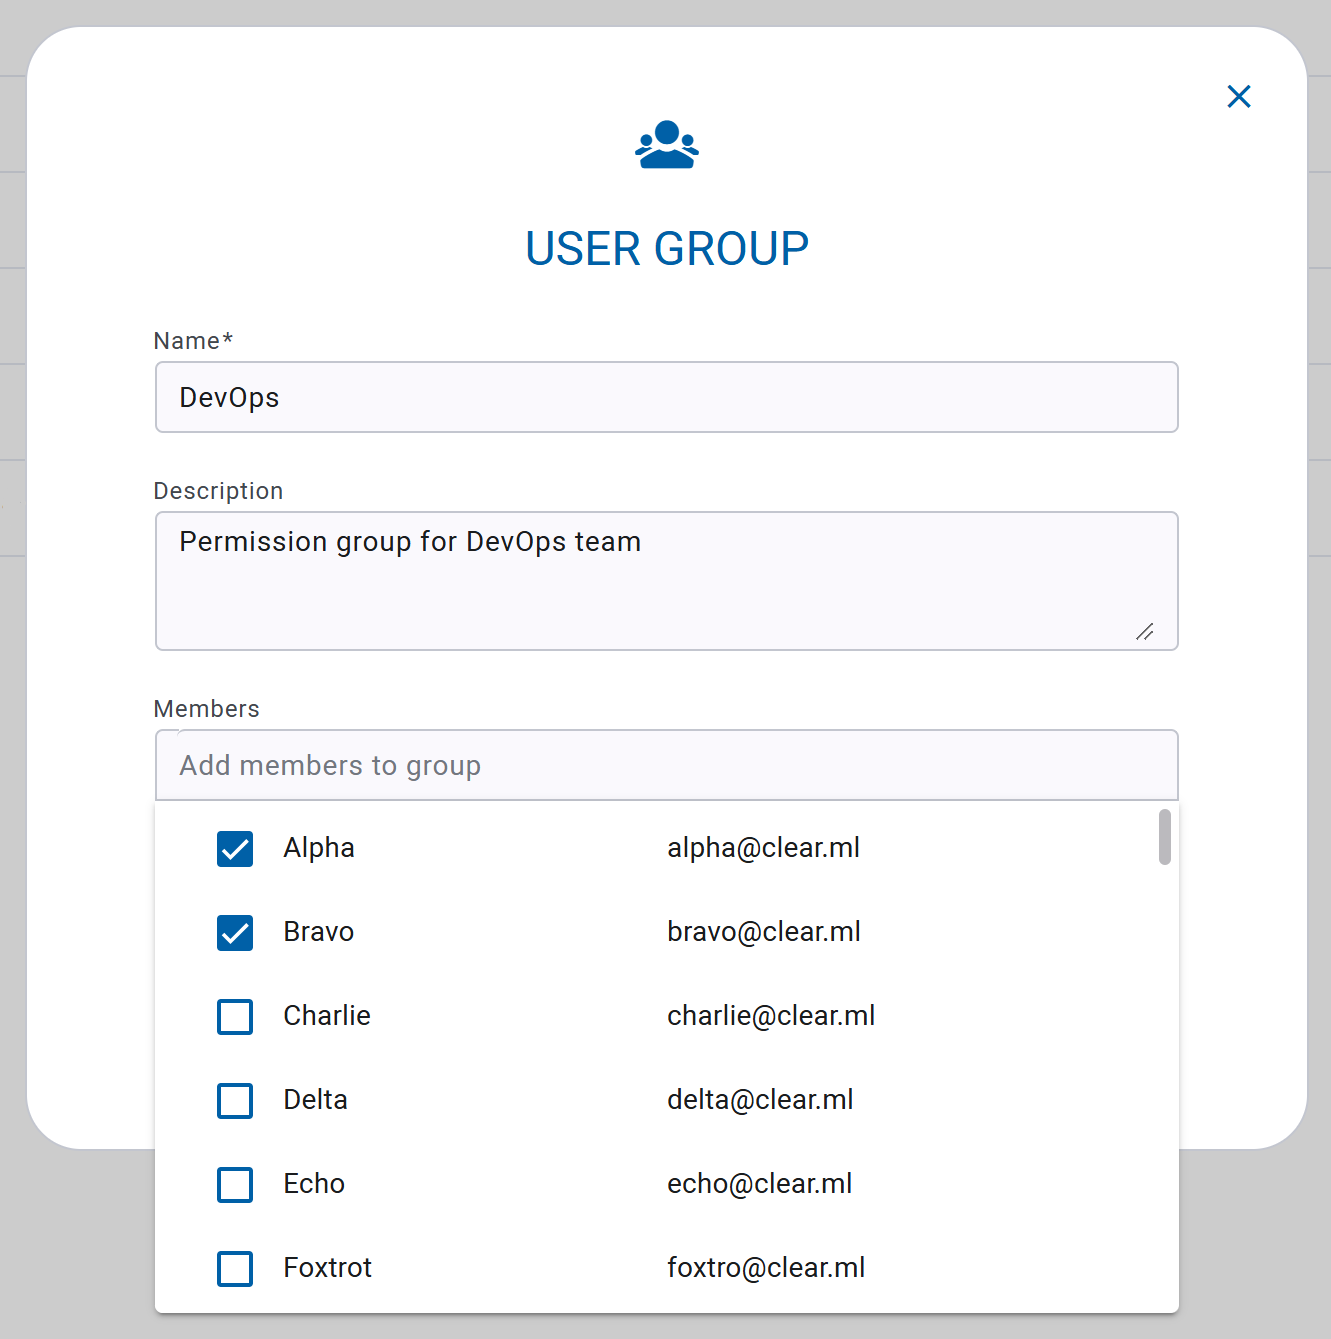This screenshot has width=1331, height=1339.
Task: Click the members list scrollbar
Action: (1164, 838)
